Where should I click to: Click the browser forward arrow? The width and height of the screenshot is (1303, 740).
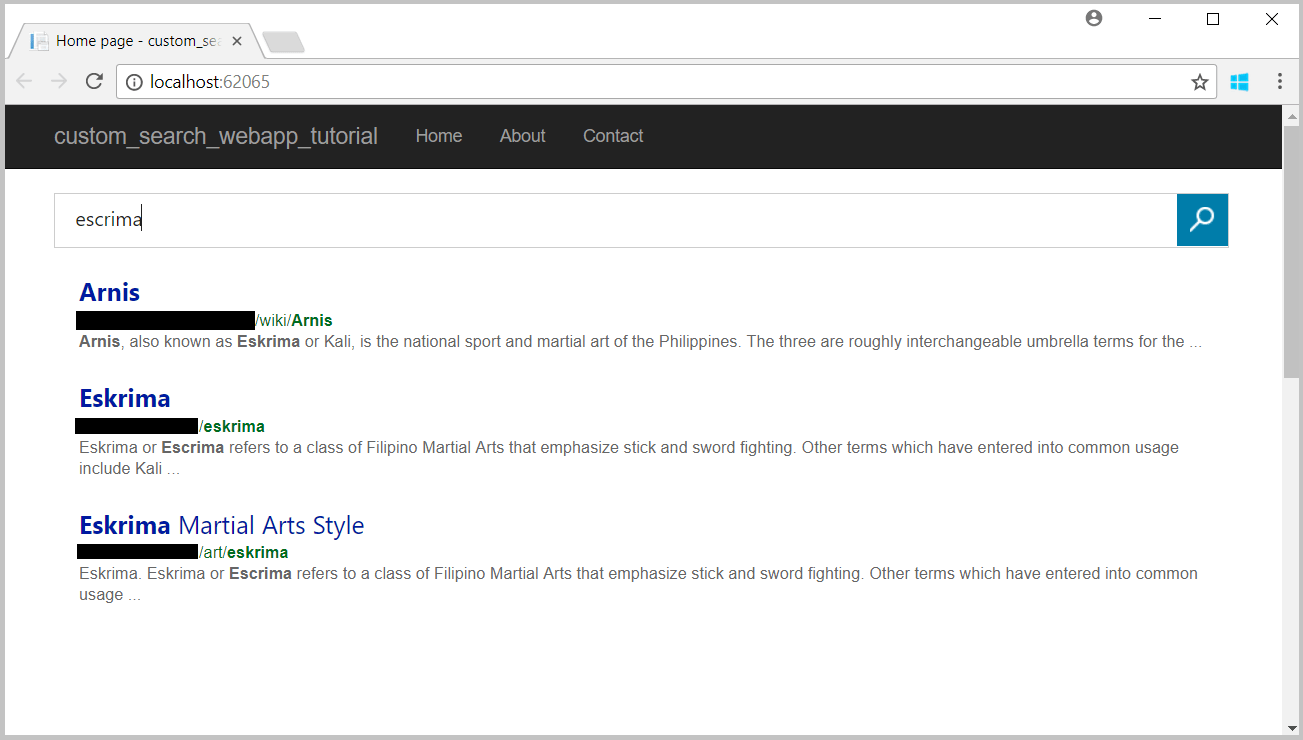pos(59,81)
